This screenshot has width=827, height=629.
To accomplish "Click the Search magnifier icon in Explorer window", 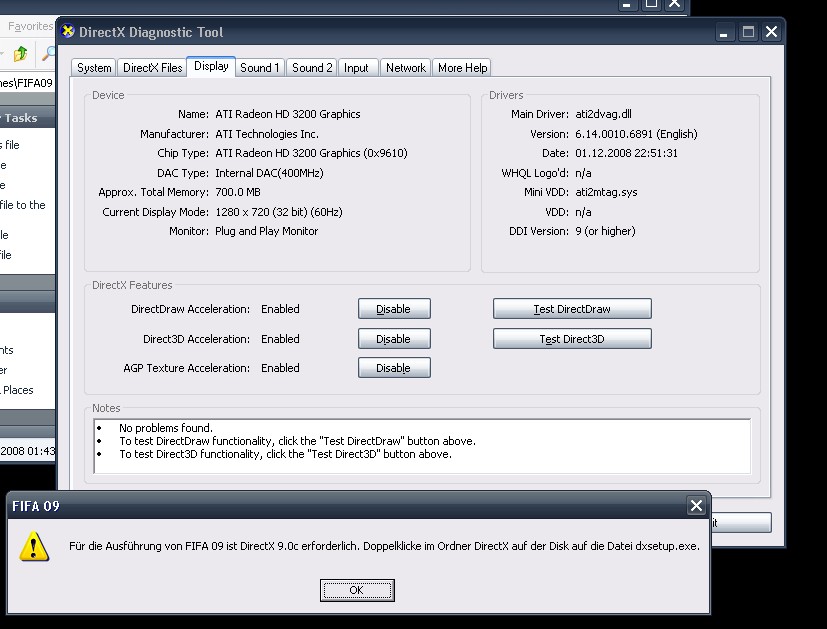I will pos(49,53).
